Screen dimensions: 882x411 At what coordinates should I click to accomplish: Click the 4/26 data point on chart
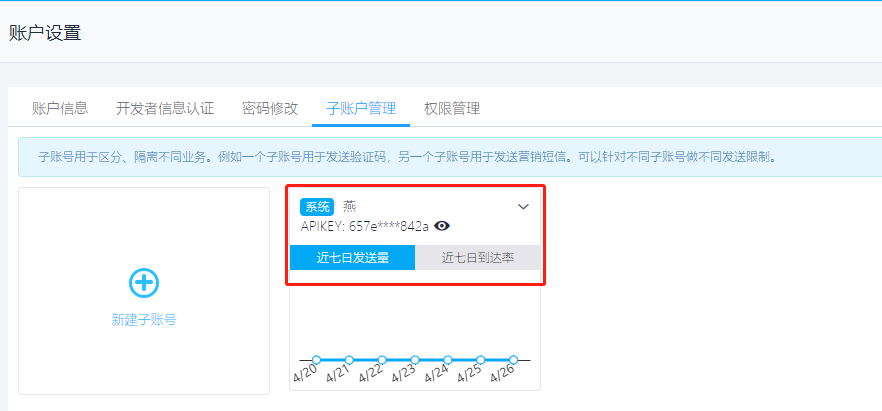click(x=513, y=360)
